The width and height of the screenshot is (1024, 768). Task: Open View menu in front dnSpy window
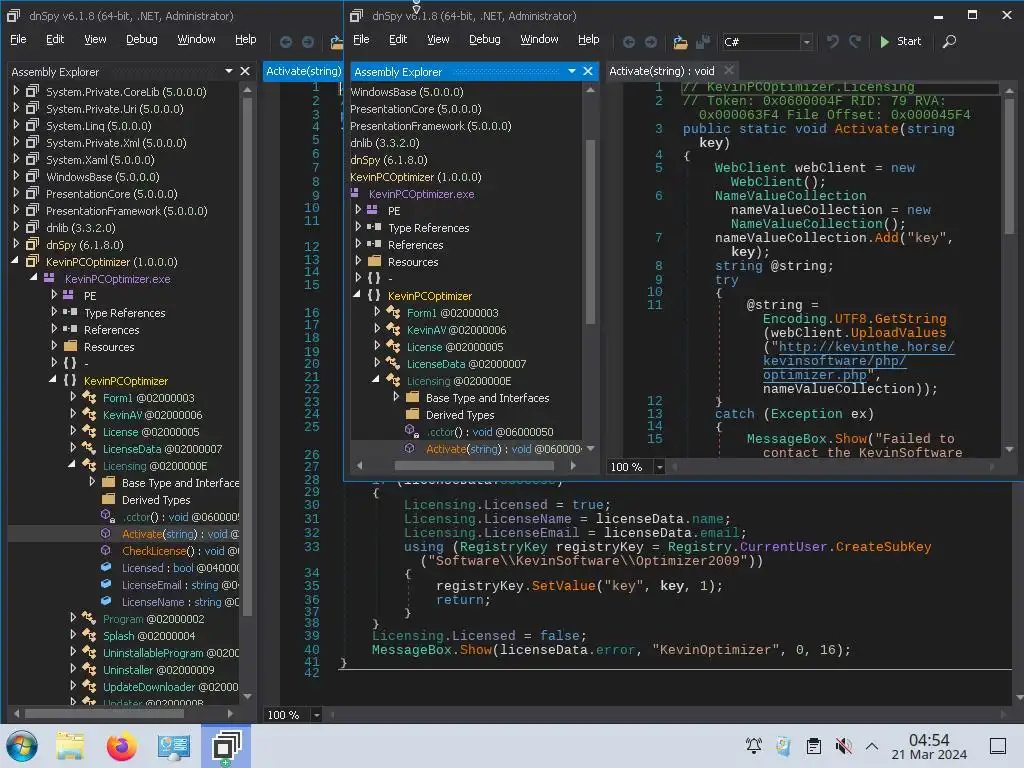tap(438, 39)
